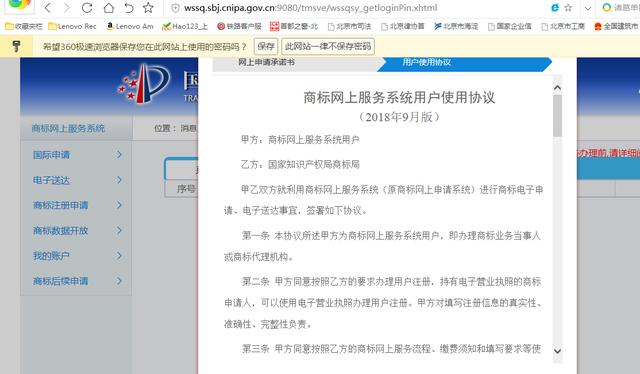
Task: Open the 北京市海淀 bookmark
Action: (456, 26)
